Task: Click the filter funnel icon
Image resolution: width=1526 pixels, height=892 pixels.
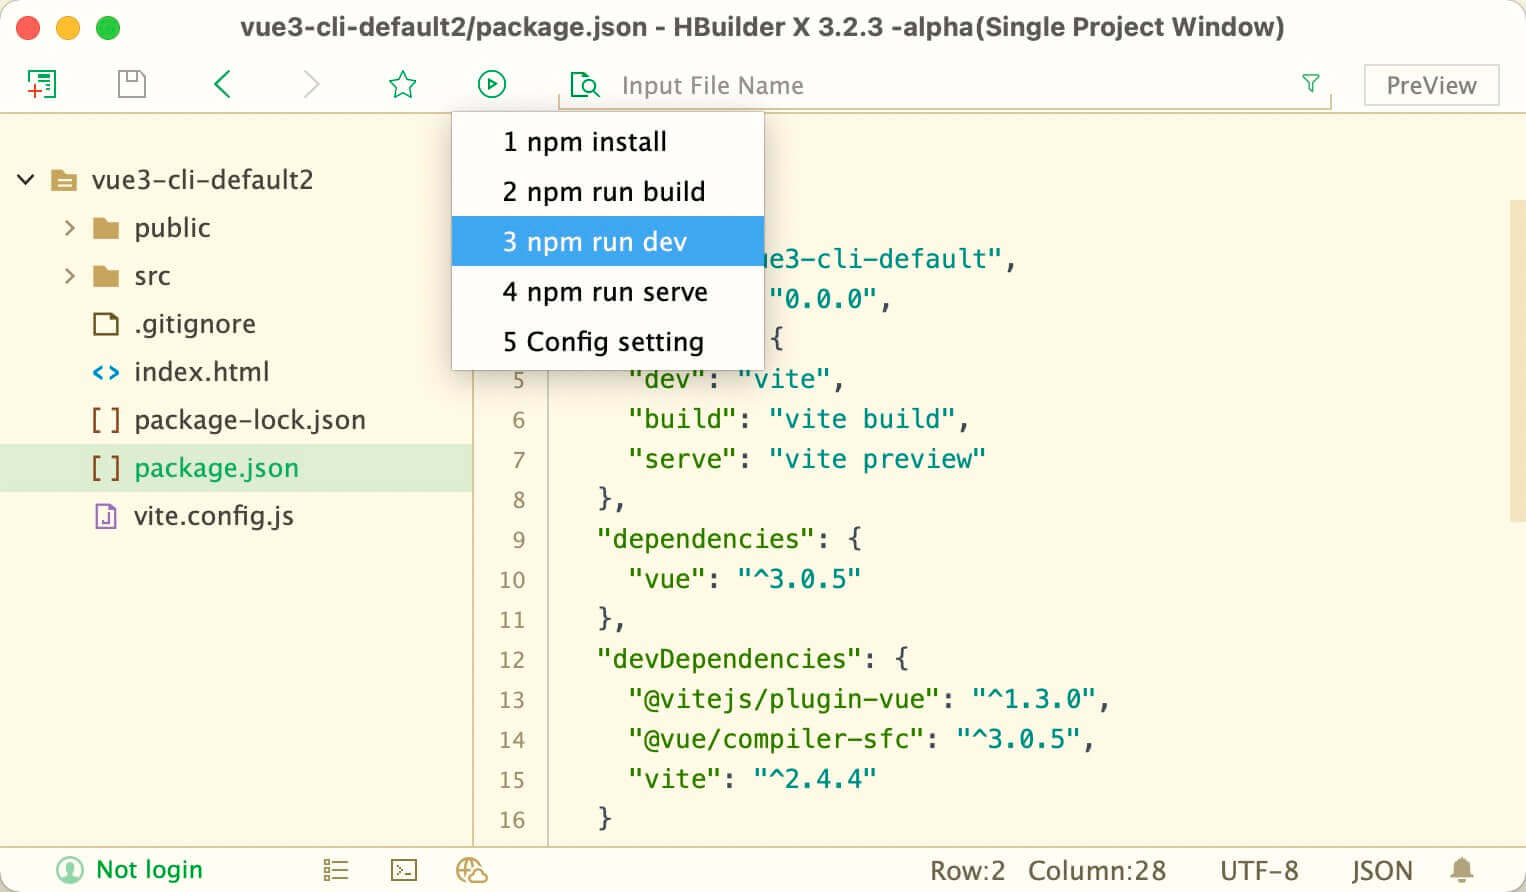Action: click(1310, 83)
